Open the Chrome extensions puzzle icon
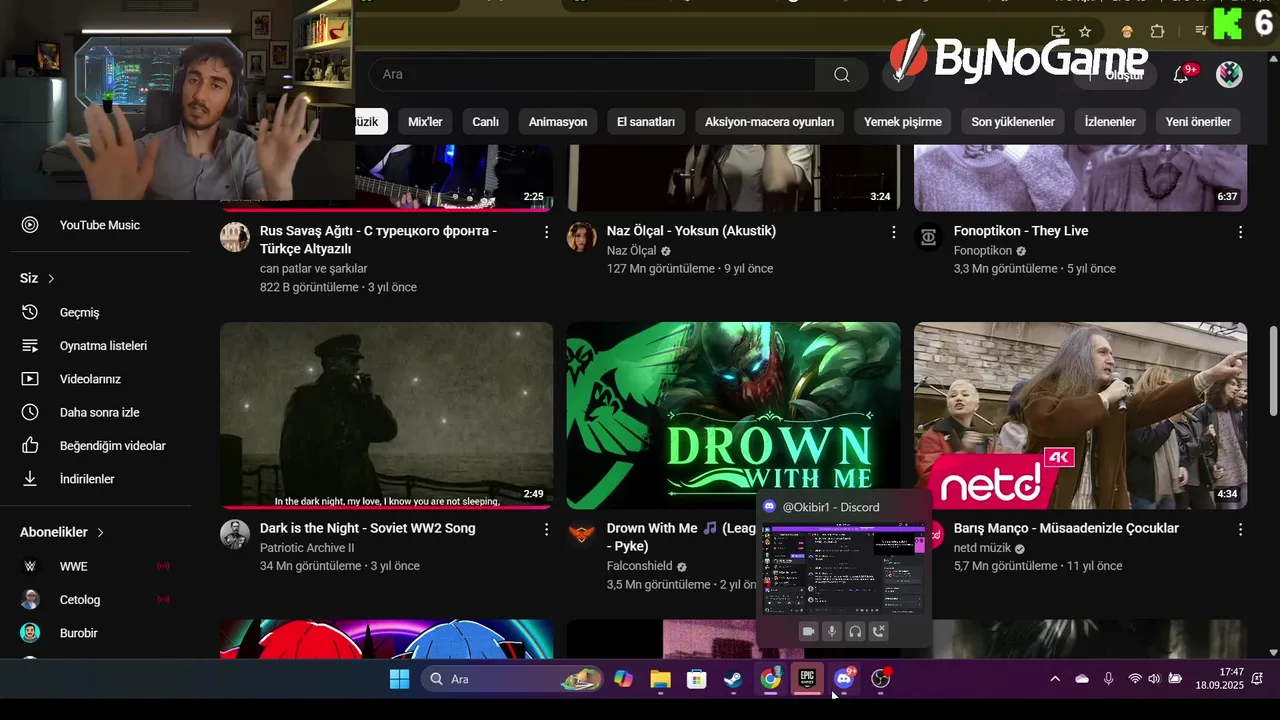This screenshot has height=720, width=1280. point(1158,31)
